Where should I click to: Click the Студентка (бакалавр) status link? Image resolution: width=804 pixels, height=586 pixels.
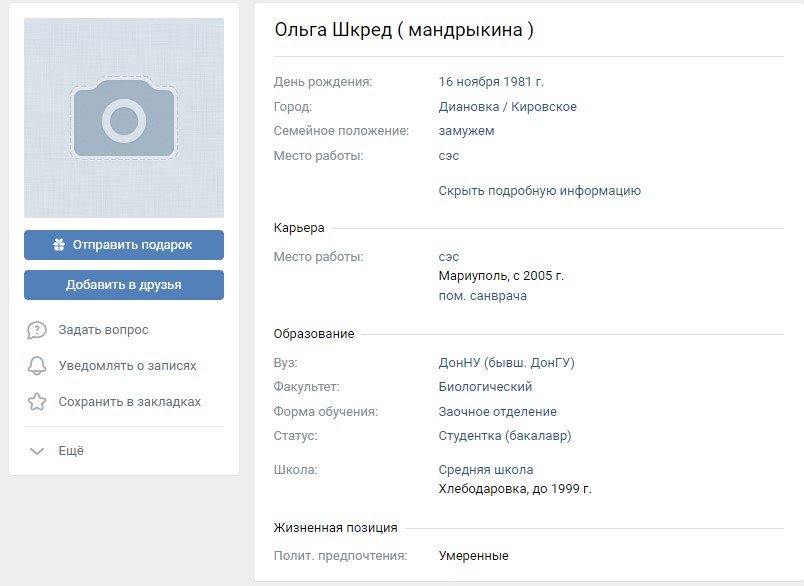tap(504, 436)
